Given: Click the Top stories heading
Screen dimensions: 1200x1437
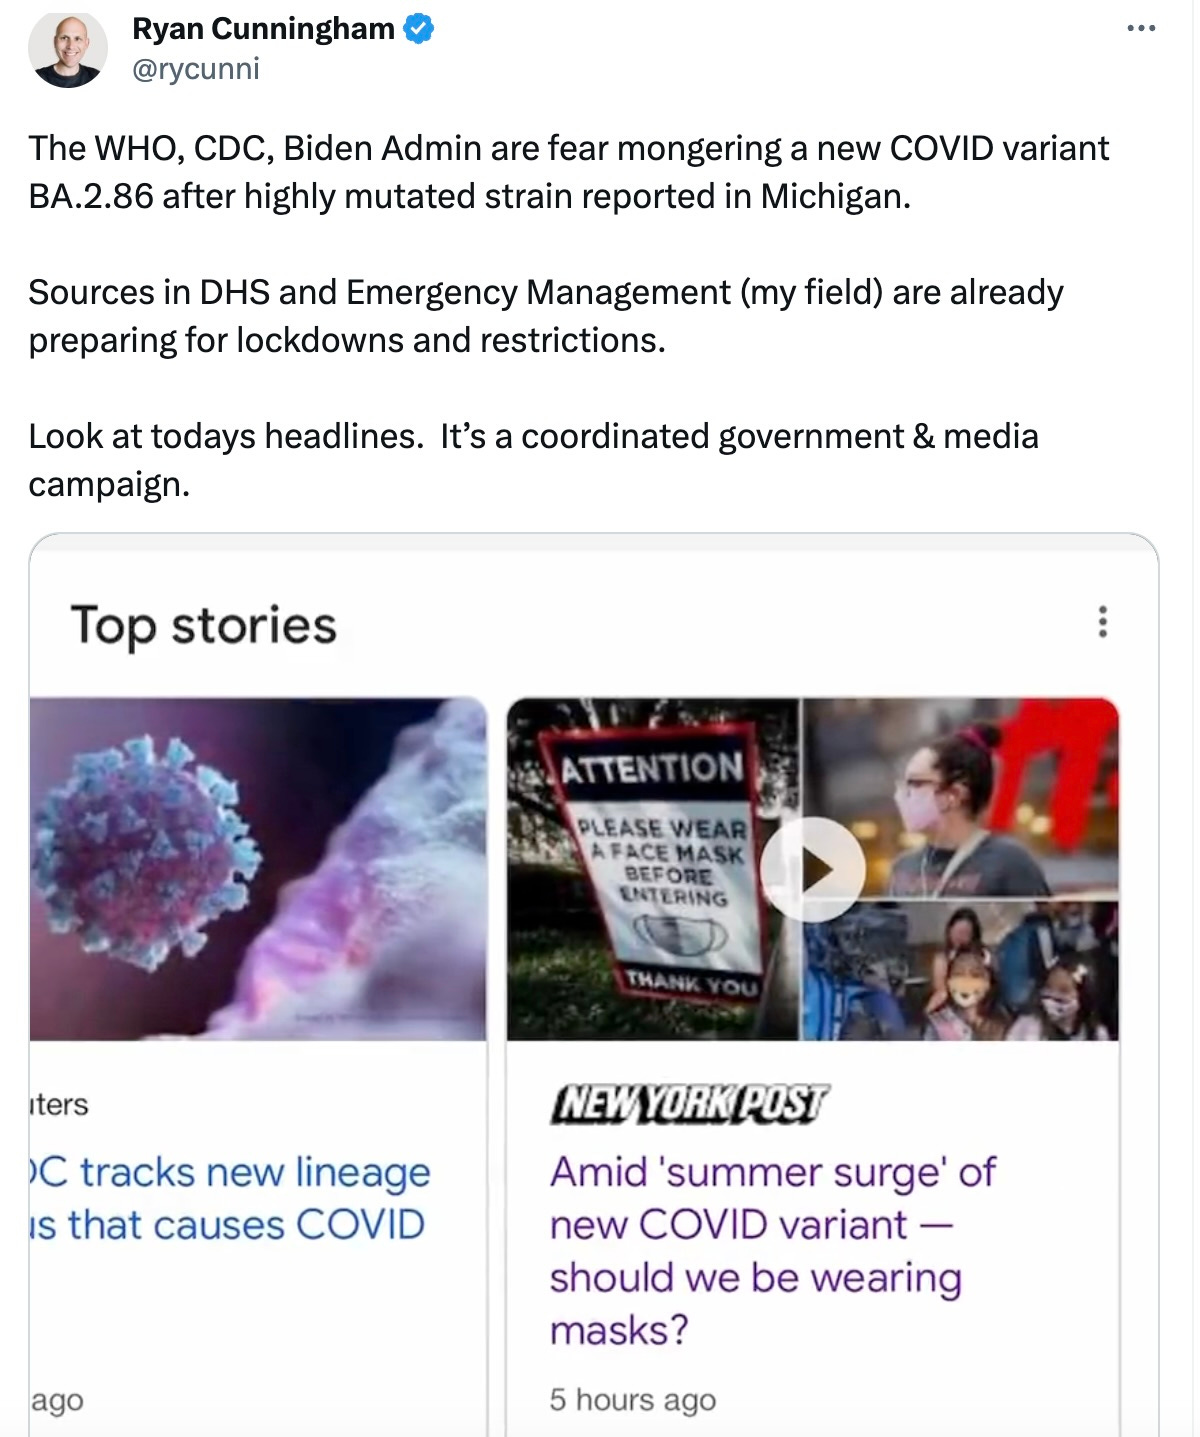Looking at the screenshot, I should pyautogui.click(x=204, y=626).
